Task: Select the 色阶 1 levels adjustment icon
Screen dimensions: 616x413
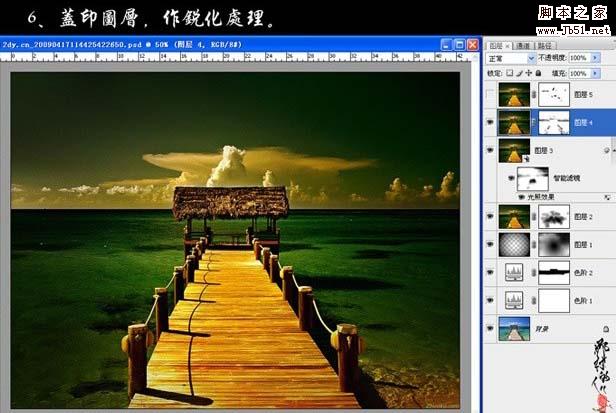Action: pyautogui.click(x=514, y=301)
